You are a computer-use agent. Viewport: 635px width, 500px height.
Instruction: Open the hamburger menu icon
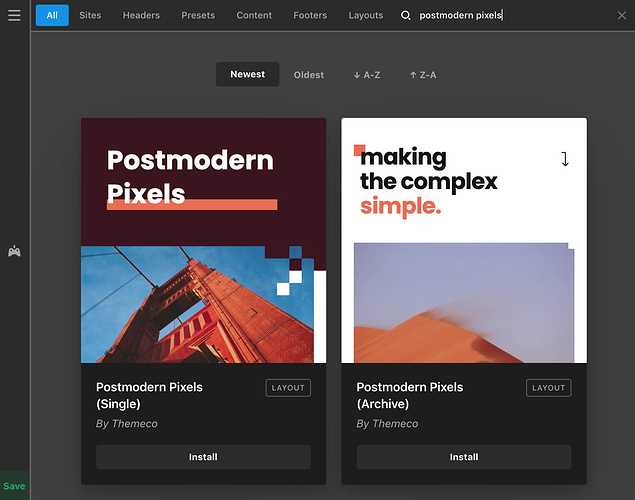click(14, 15)
